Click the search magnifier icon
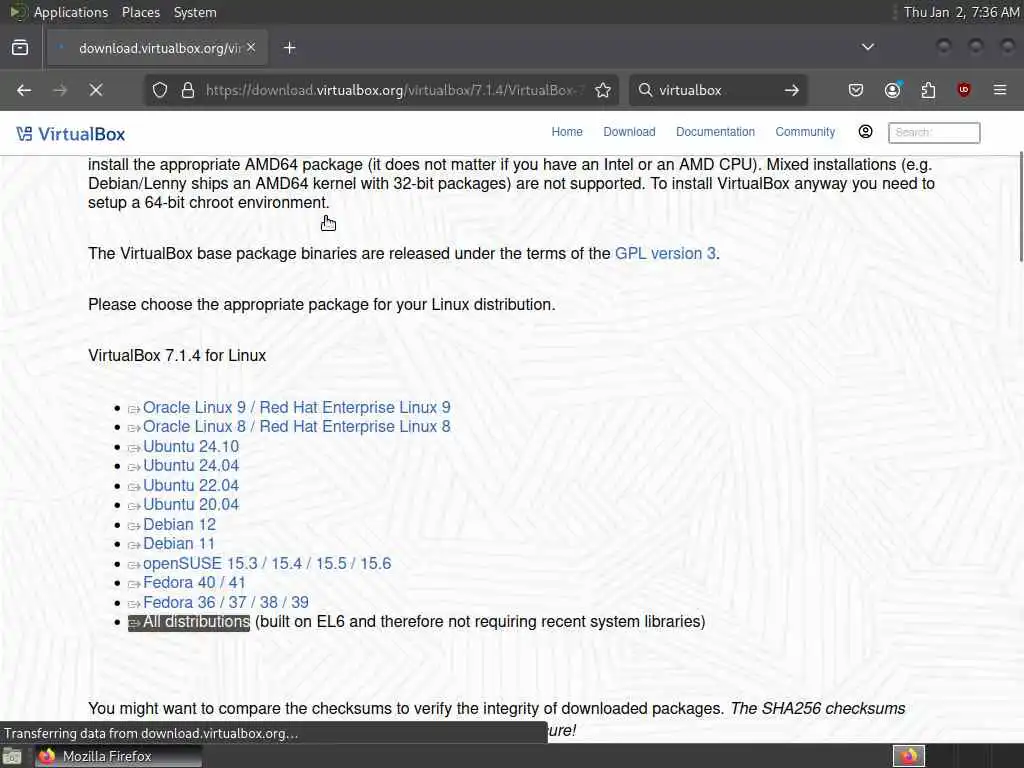The height and width of the screenshot is (768, 1024). (645, 90)
